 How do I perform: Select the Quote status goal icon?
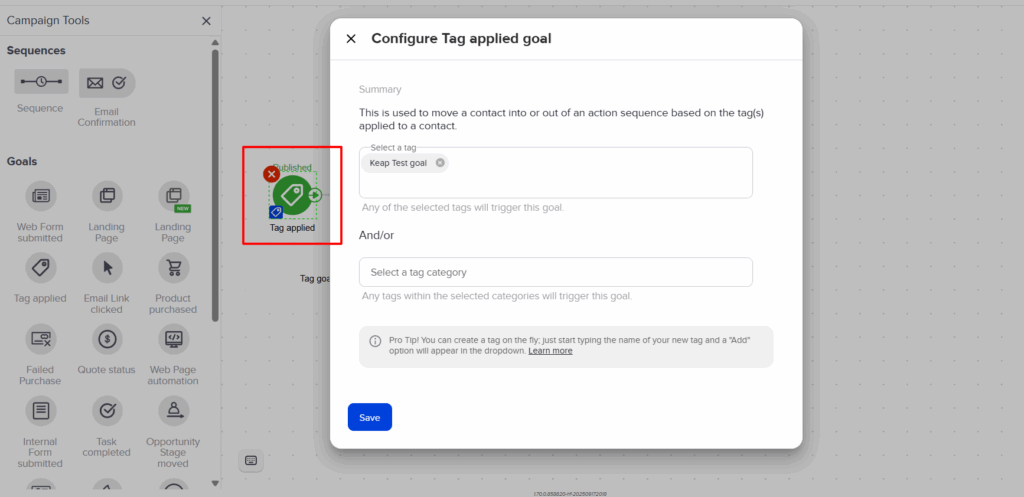coord(107,338)
